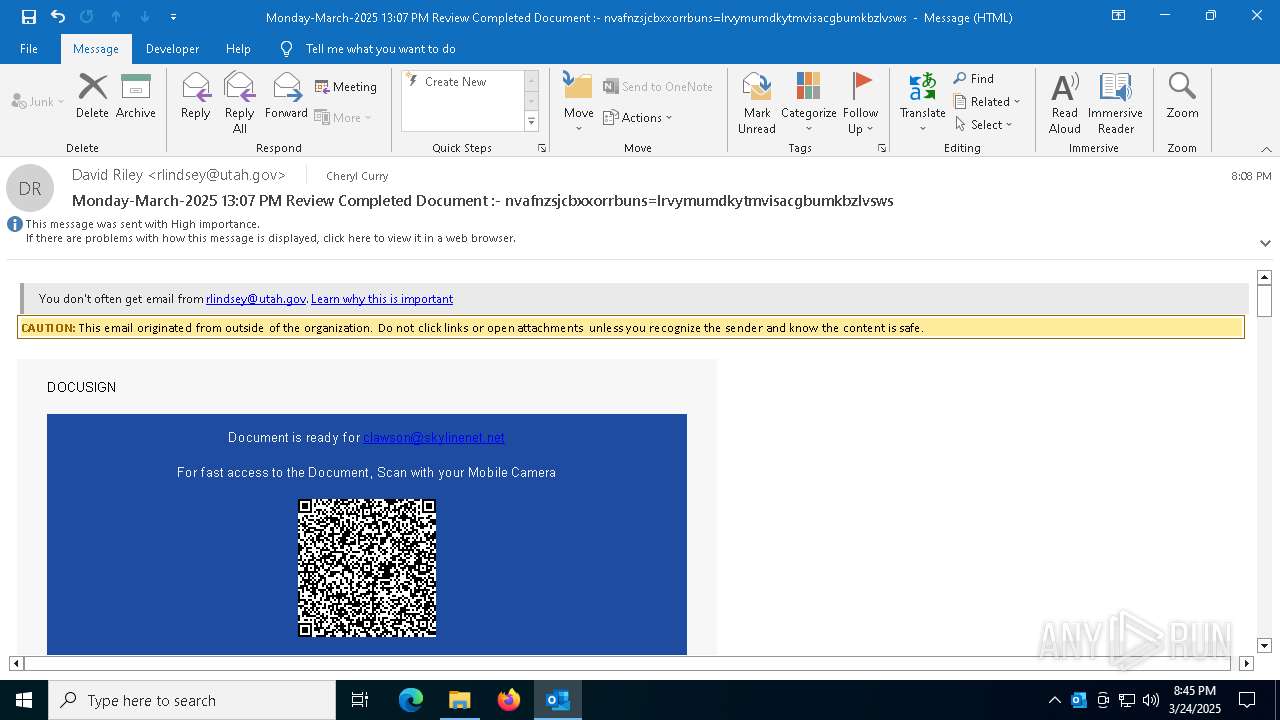Click Send to OneNote
Image resolution: width=1280 pixels, height=720 pixels.
click(x=658, y=87)
